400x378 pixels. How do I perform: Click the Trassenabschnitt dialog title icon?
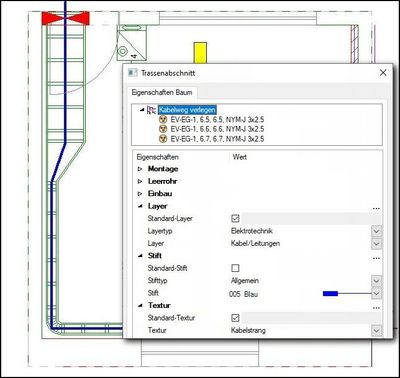[x=133, y=73]
